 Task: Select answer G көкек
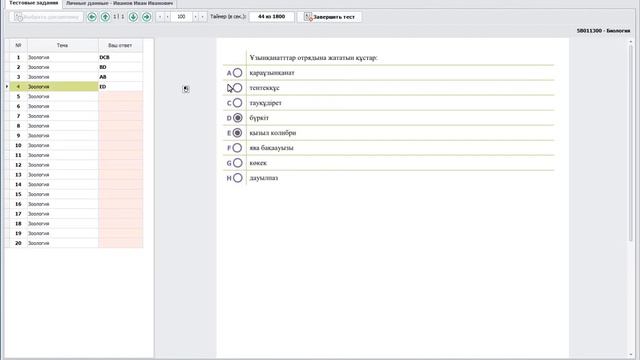pyautogui.click(x=237, y=163)
